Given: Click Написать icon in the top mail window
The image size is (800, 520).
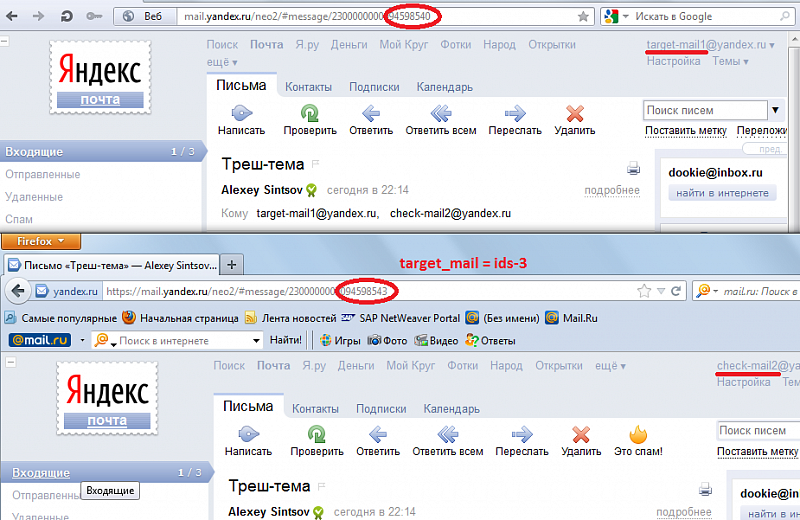Looking at the screenshot, I should coord(241,113).
